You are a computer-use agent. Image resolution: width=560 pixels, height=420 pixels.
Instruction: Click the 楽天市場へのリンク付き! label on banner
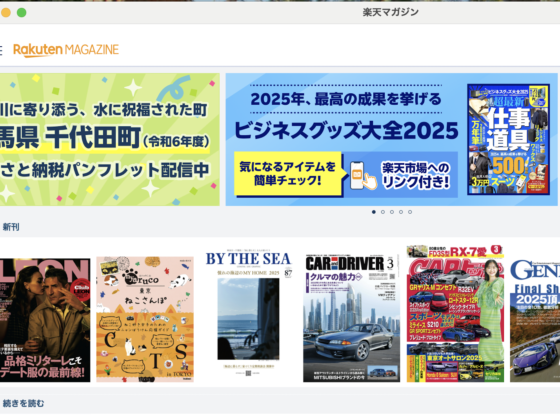(x=416, y=175)
